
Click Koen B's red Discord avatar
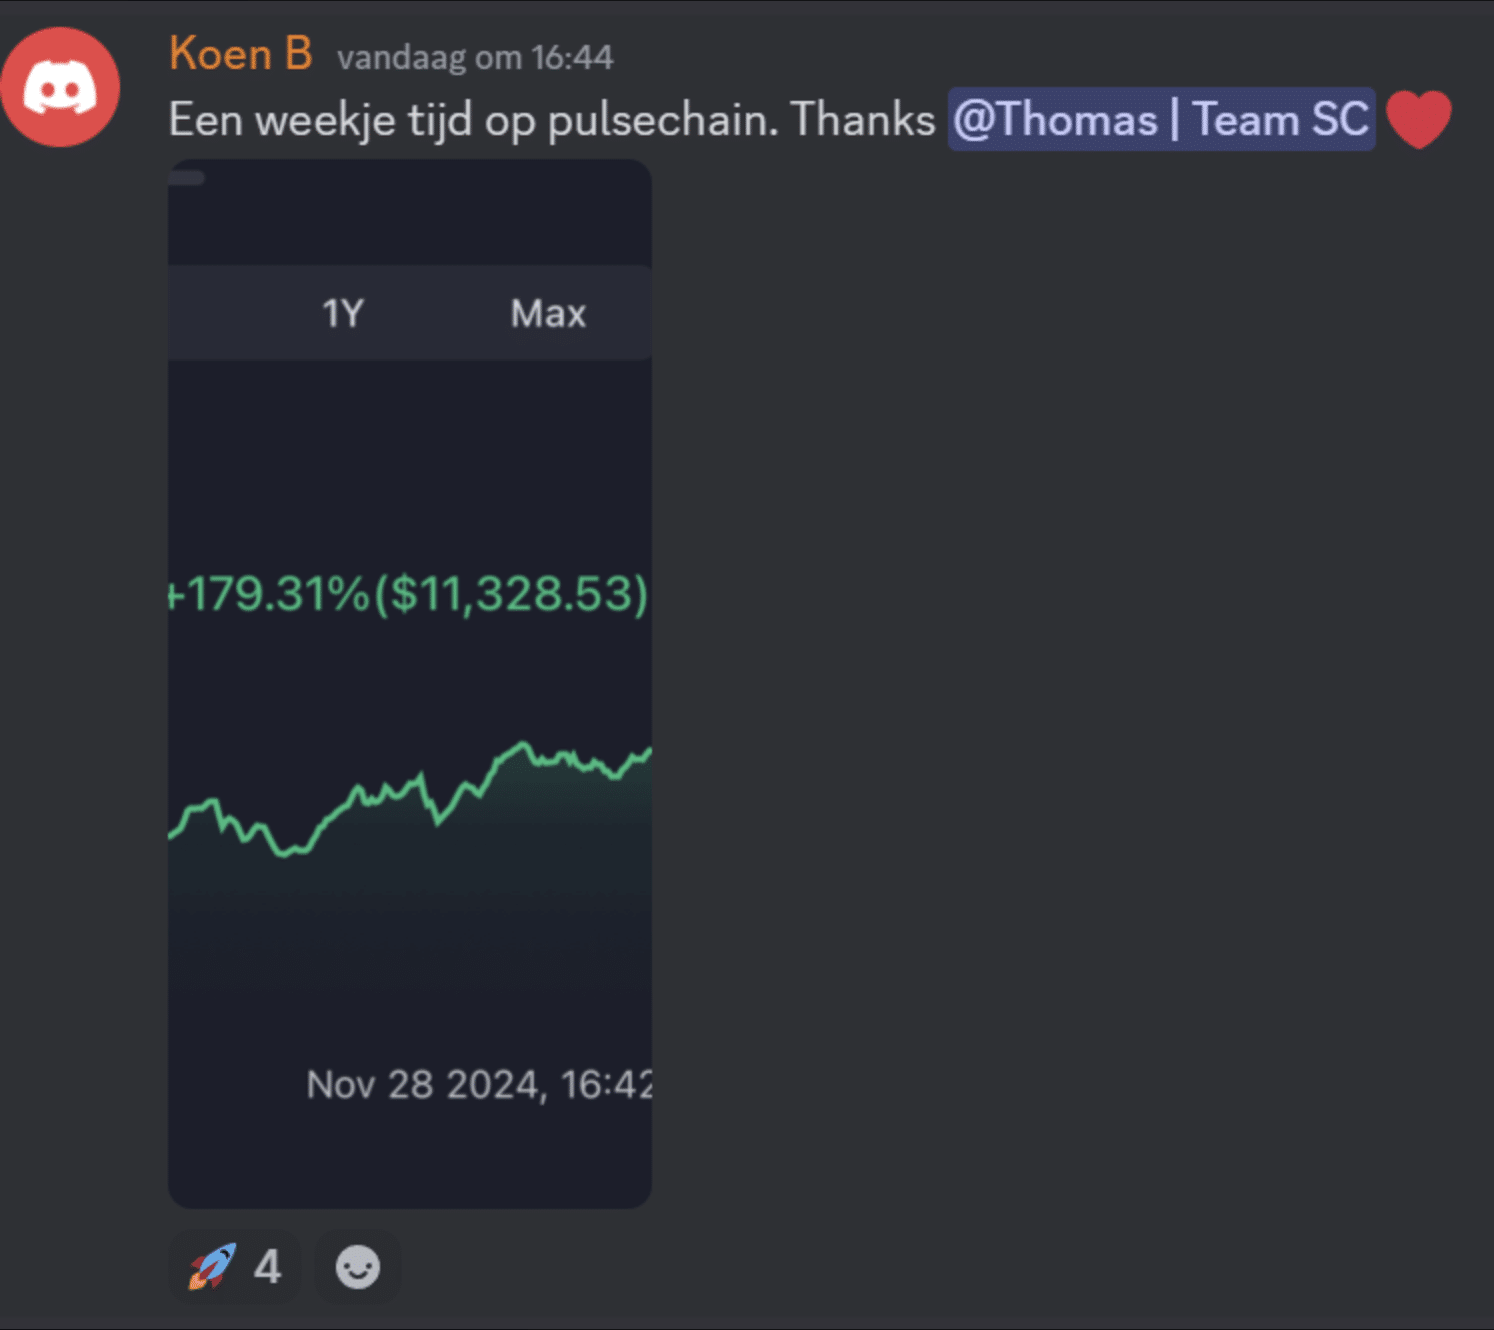60,87
